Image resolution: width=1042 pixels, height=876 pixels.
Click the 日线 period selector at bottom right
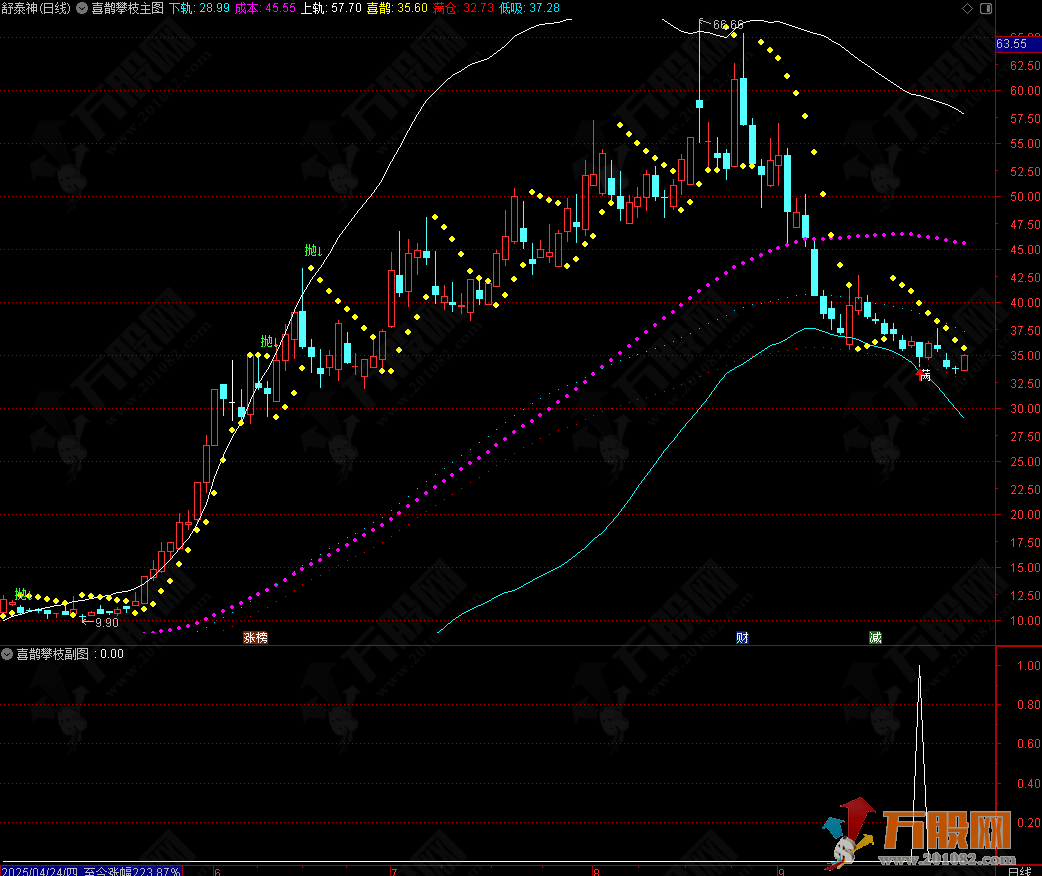tap(1018, 870)
